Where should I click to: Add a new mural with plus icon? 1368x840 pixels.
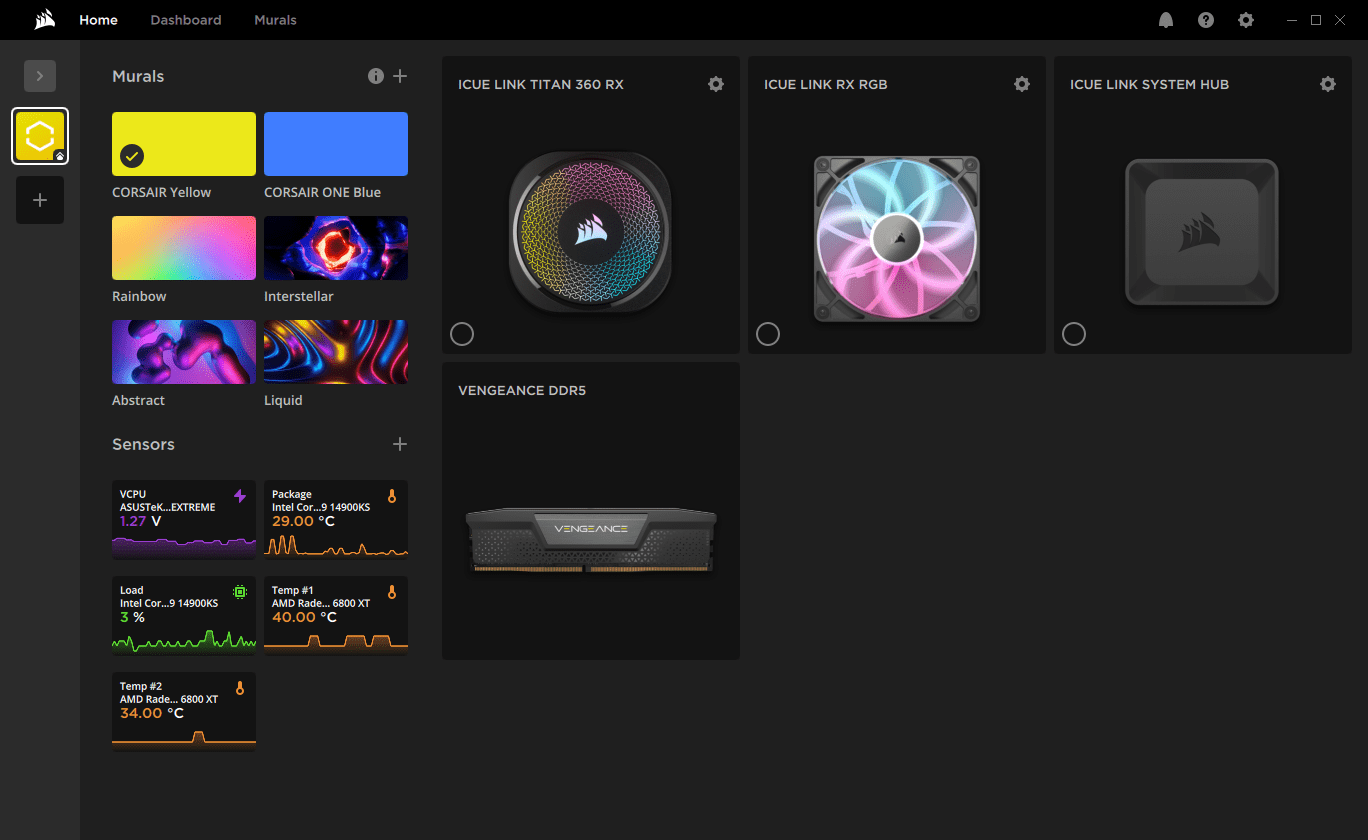400,76
